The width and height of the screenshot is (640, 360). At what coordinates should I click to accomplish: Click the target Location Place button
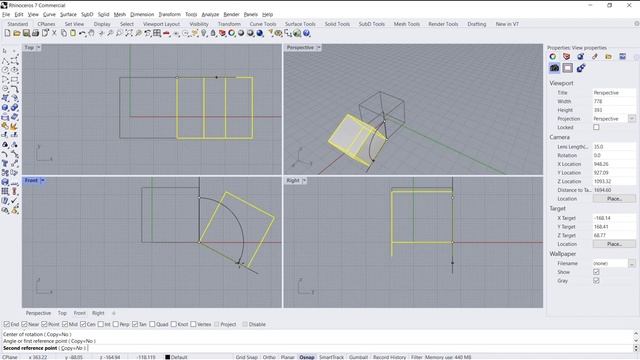point(614,244)
